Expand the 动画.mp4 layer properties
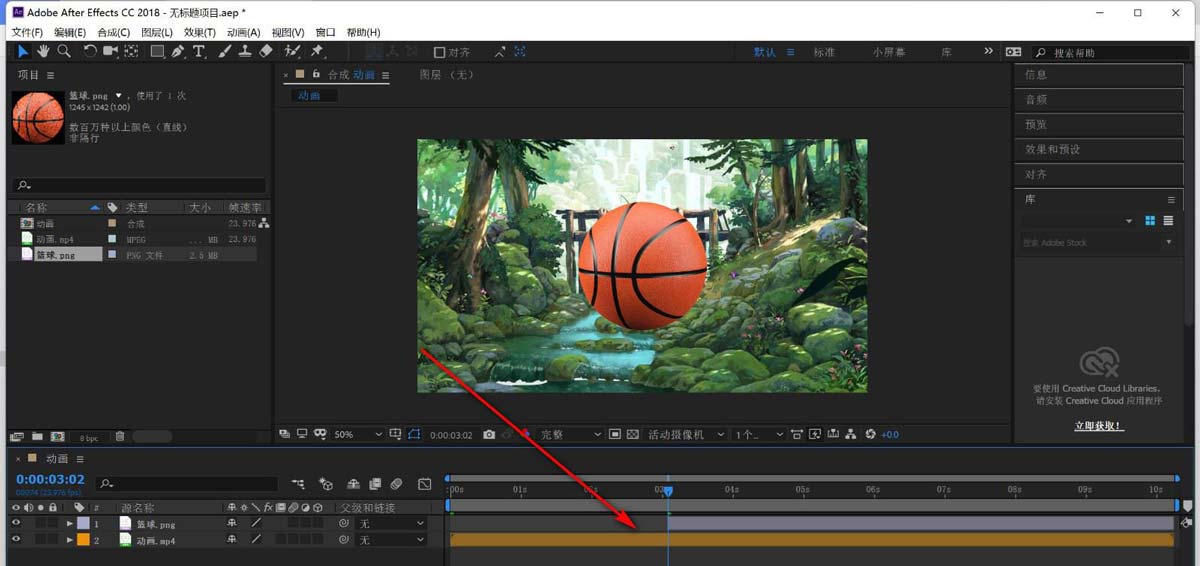The width and height of the screenshot is (1200, 566). point(70,540)
